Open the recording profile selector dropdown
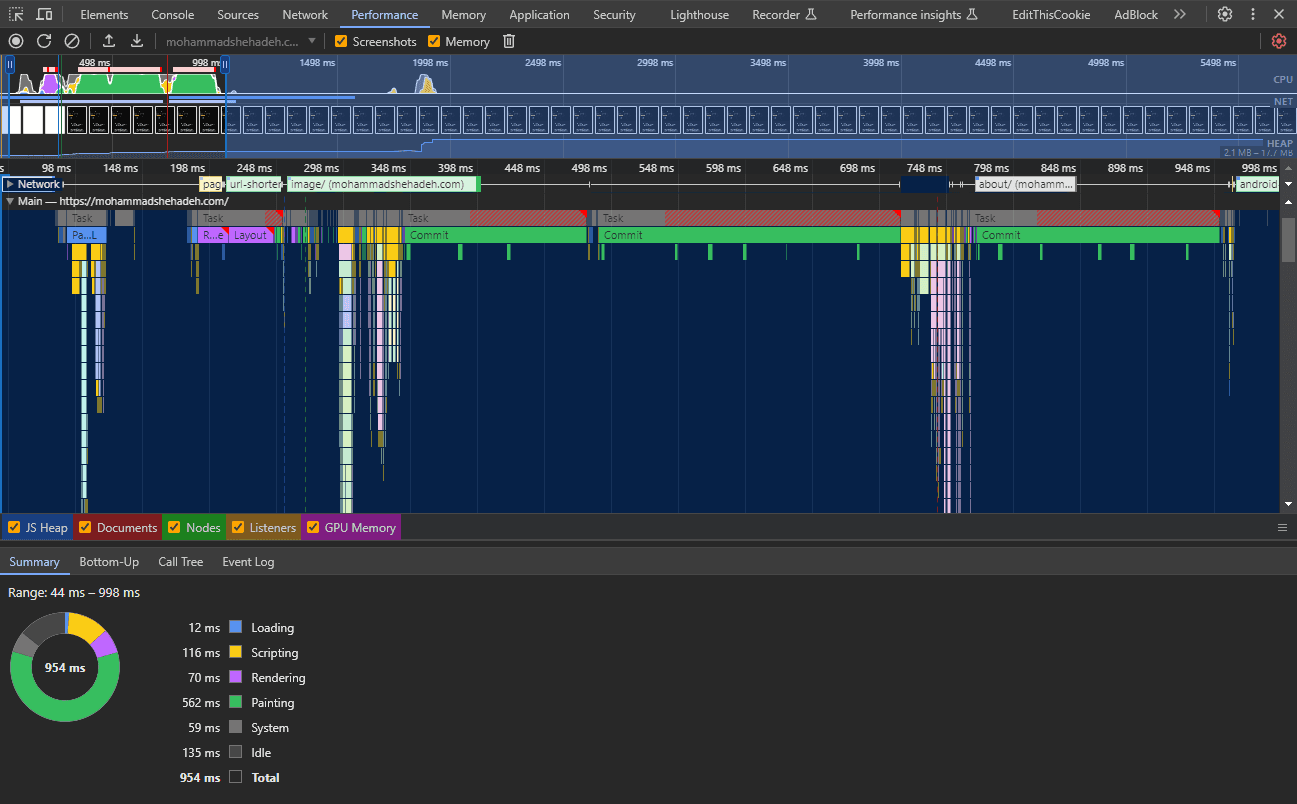The image size is (1297, 804). click(312, 42)
